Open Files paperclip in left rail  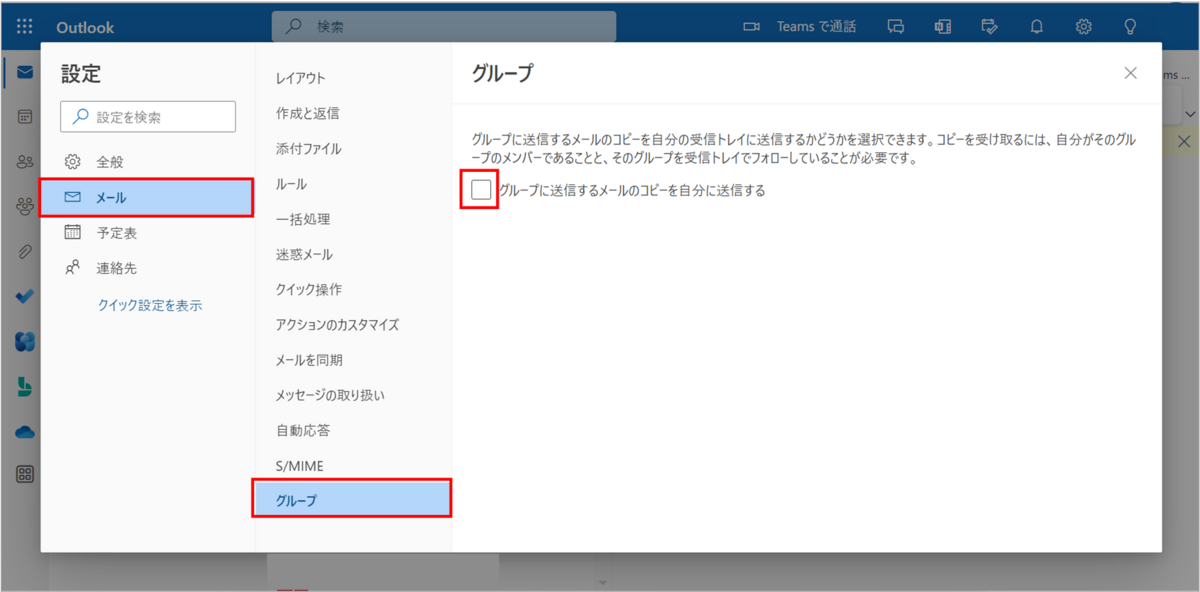(x=25, y=251)
